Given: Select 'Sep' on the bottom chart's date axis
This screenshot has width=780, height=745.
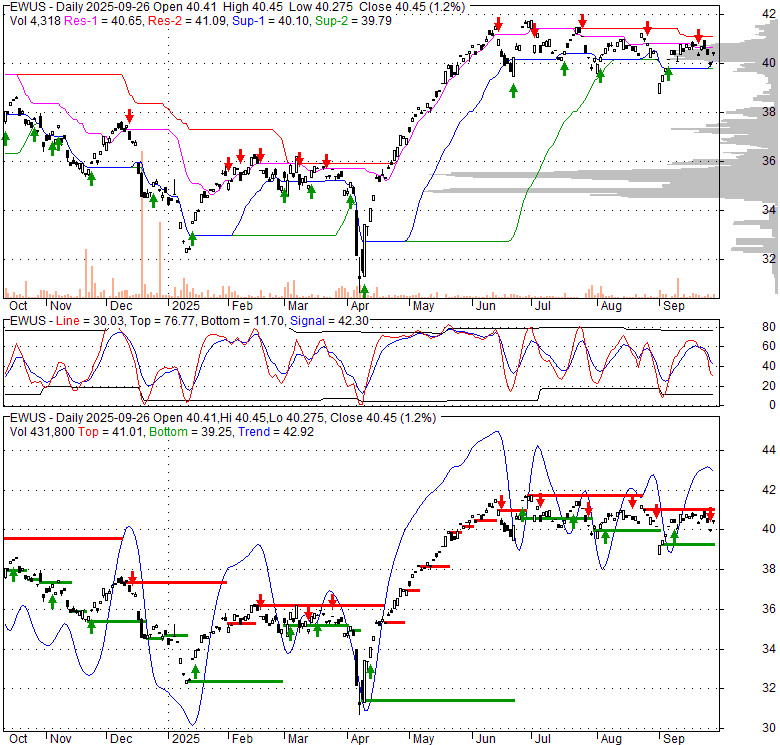Looking at the screenshot, I should click(674, 739).
